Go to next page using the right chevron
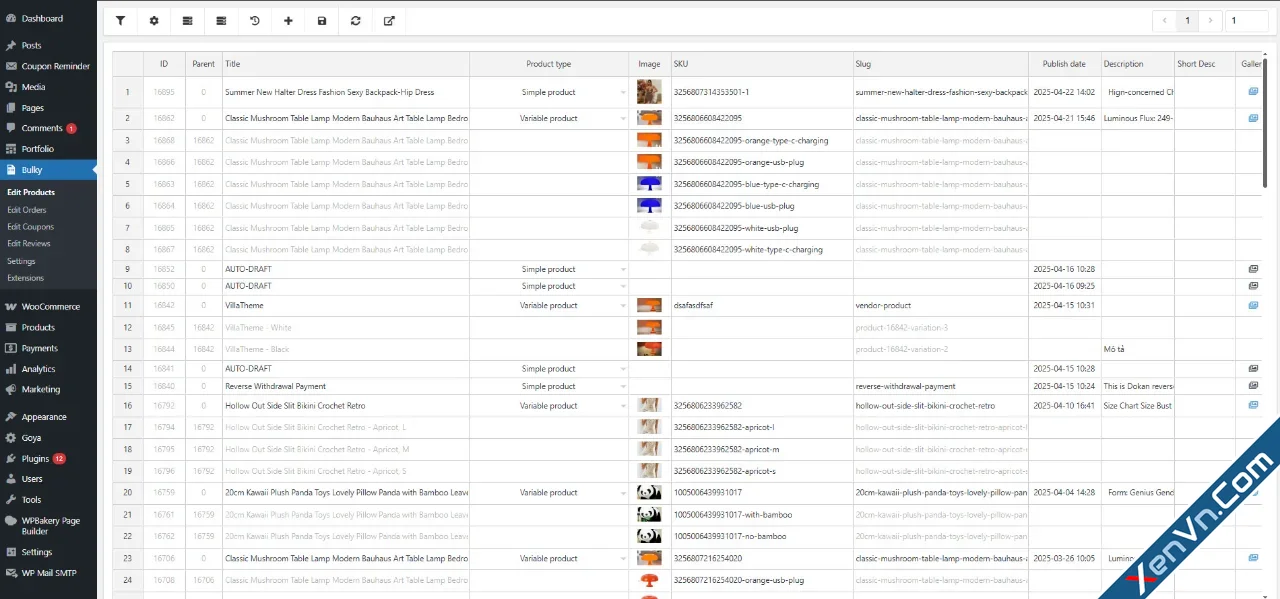This screenshot has width=1280, height=599. (x=1210, y=20)
